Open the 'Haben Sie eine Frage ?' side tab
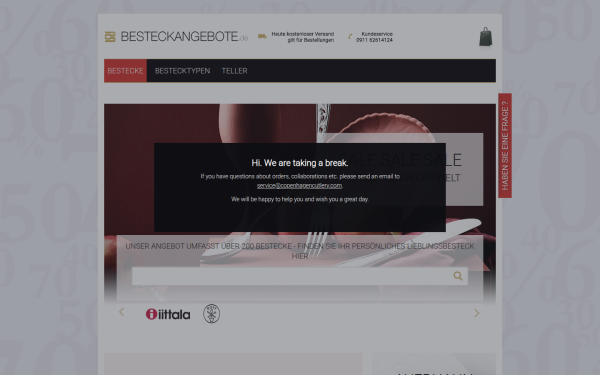The image size is (600, 375). click(505, 145)
